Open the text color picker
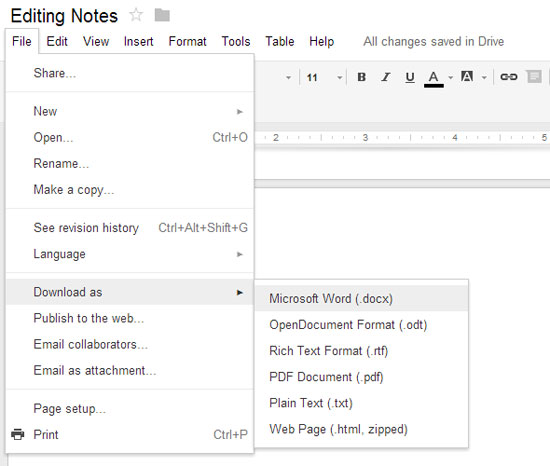The height and width of the screenshot is (466, 550). pos(434,78)
